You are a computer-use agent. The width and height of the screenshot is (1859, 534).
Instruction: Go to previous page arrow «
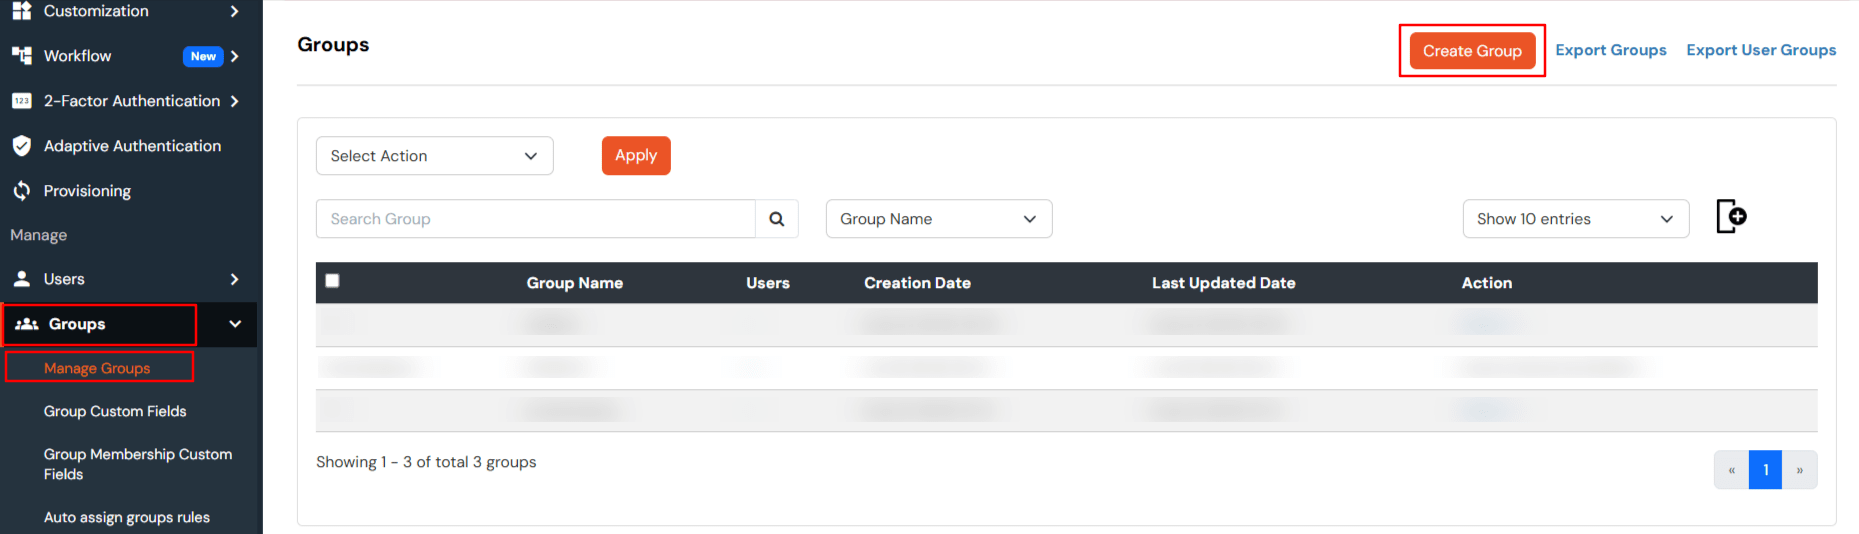coord(1731,470)
